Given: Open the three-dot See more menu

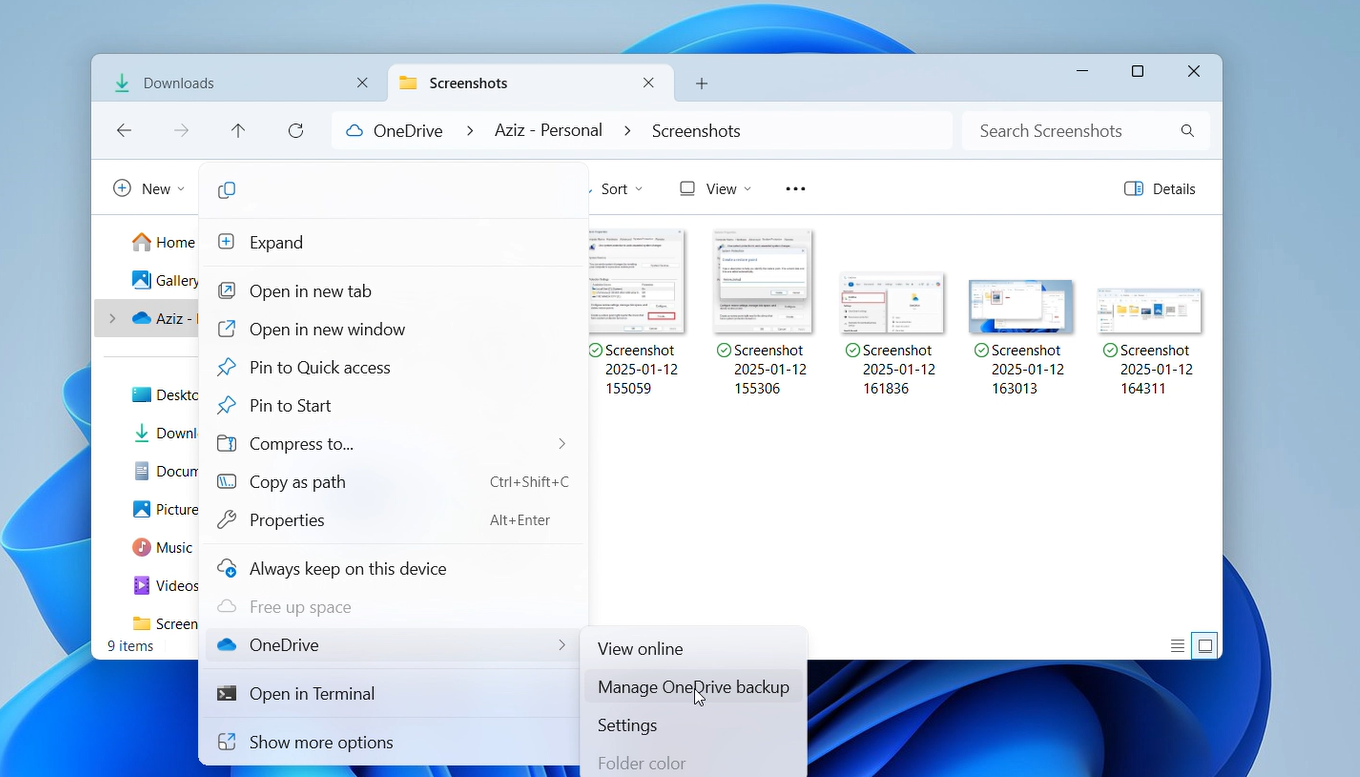Looking at the screenshot, I should (796, 189).
